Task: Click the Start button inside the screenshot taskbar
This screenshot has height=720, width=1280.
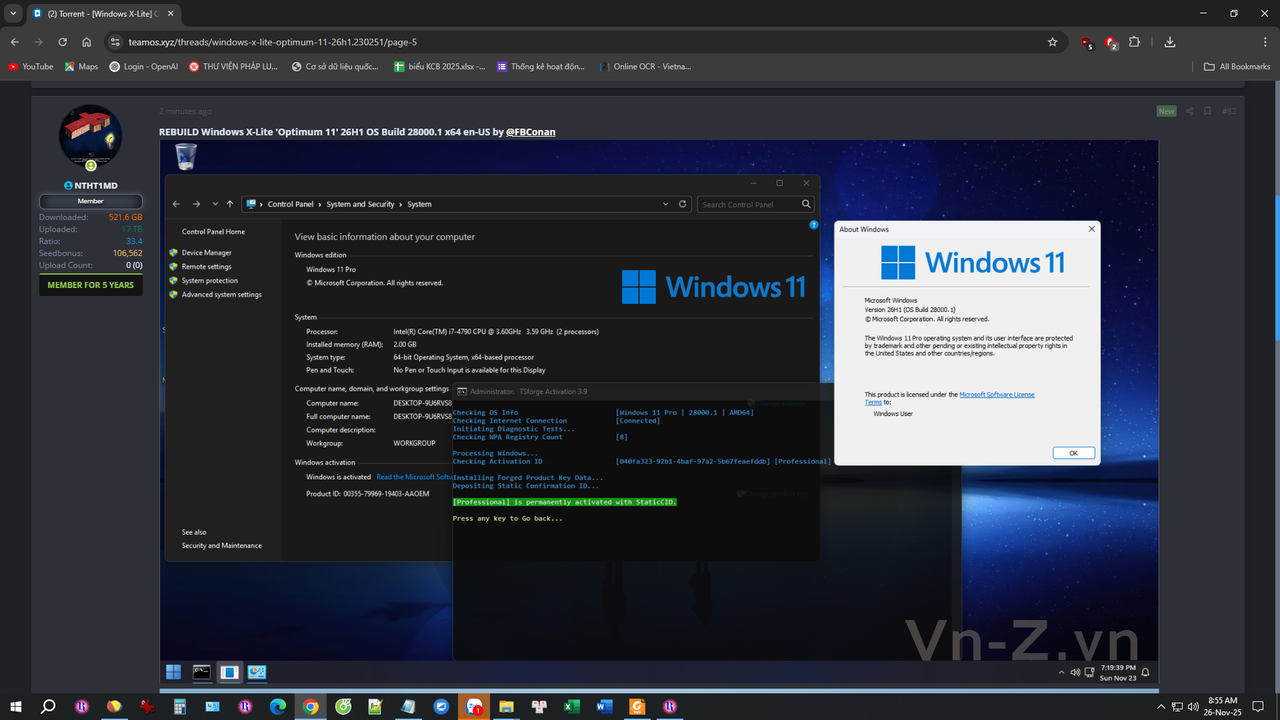Action: 173,672
